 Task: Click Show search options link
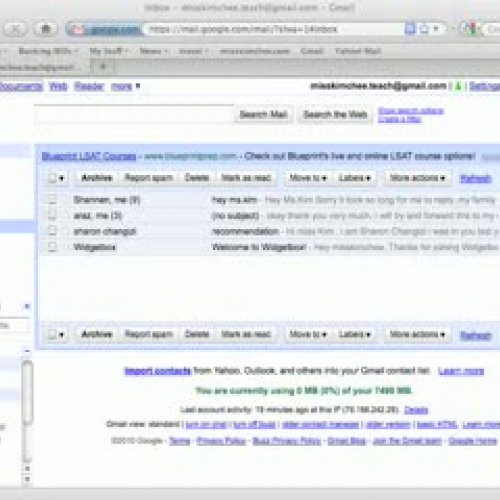click(x=411, y=111)
